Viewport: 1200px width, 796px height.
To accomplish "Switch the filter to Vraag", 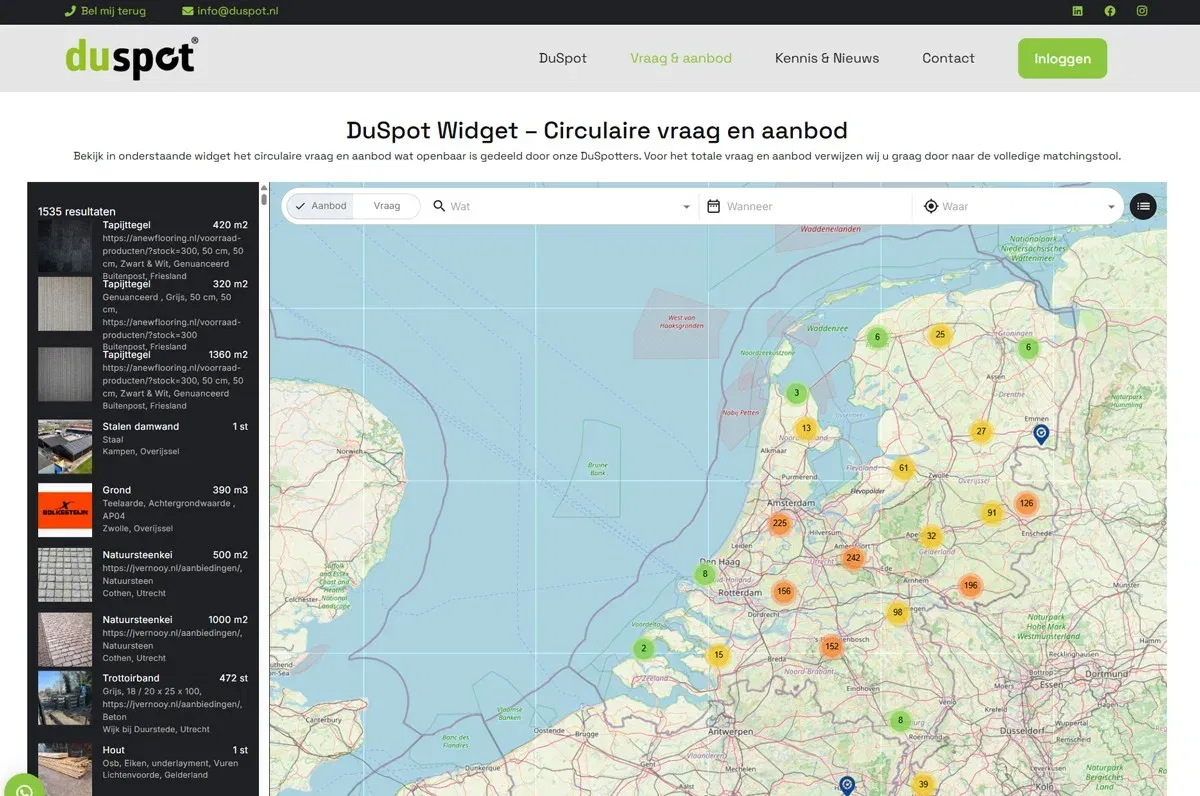I will point(387,205).
